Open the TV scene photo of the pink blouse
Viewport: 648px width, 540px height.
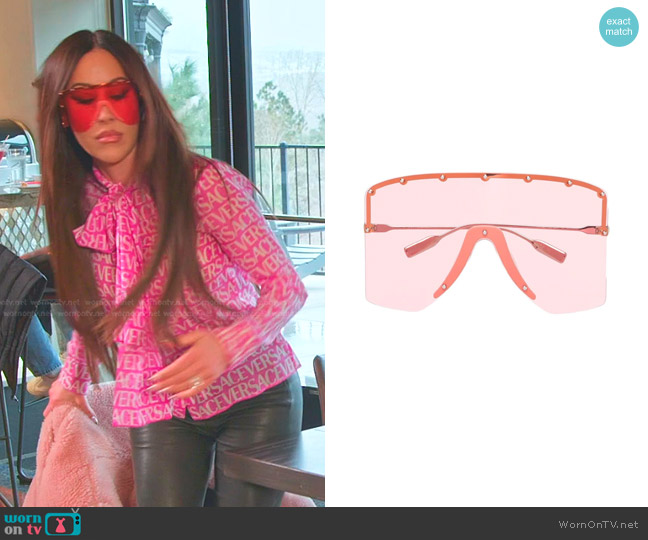pos(162,253)
